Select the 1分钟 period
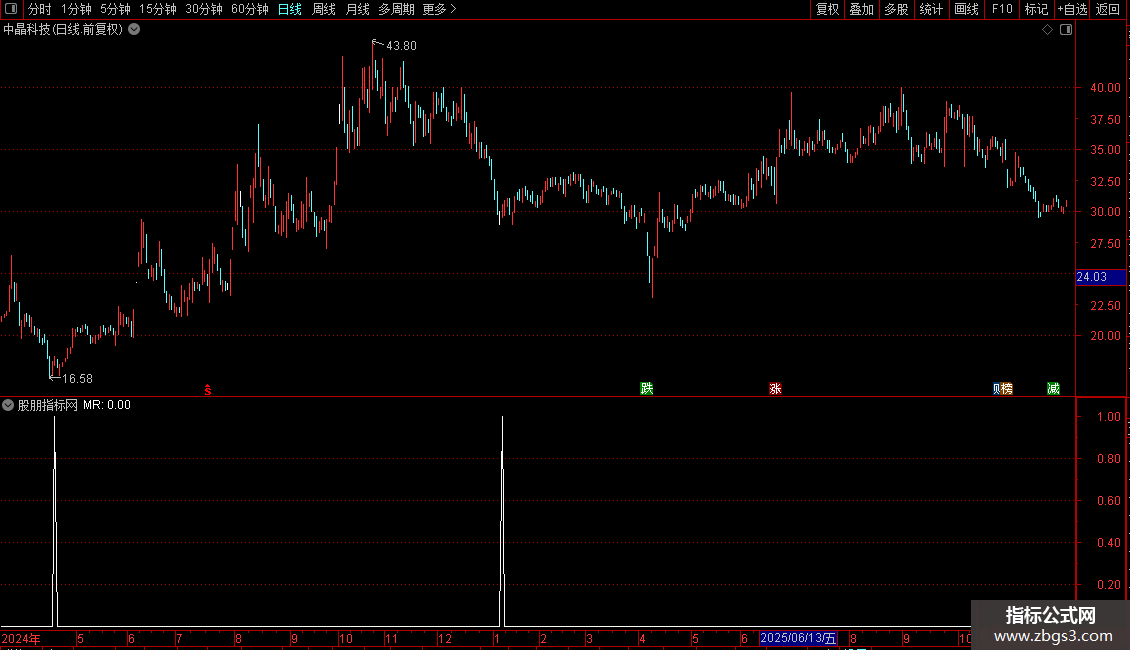This screenshot has width=1130, height=650. click(x=76, y=9)
